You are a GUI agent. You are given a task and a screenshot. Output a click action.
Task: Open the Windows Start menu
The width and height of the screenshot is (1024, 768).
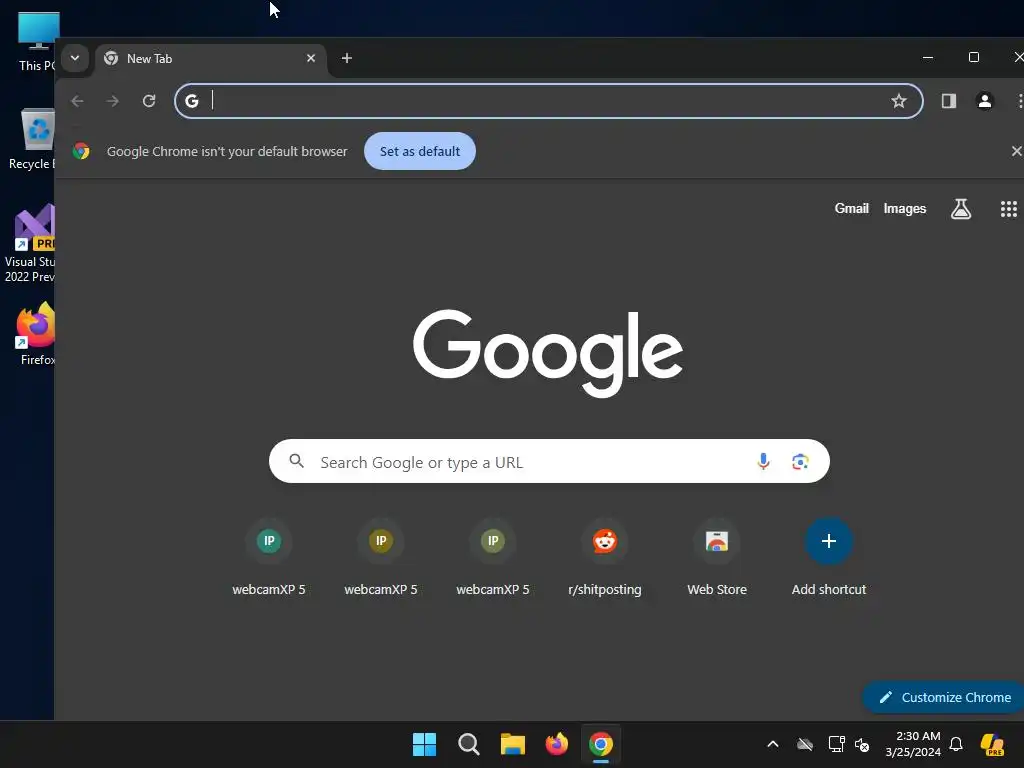click(424, 744)
